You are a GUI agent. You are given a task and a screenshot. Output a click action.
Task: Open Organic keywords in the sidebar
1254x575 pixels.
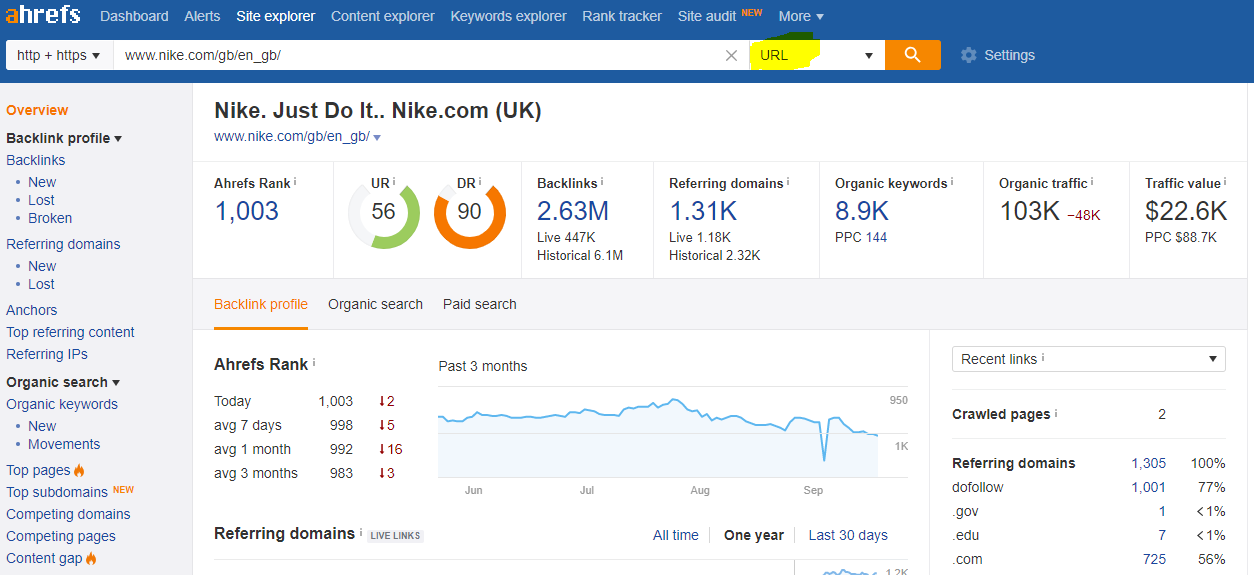click(x=62, y=404)
